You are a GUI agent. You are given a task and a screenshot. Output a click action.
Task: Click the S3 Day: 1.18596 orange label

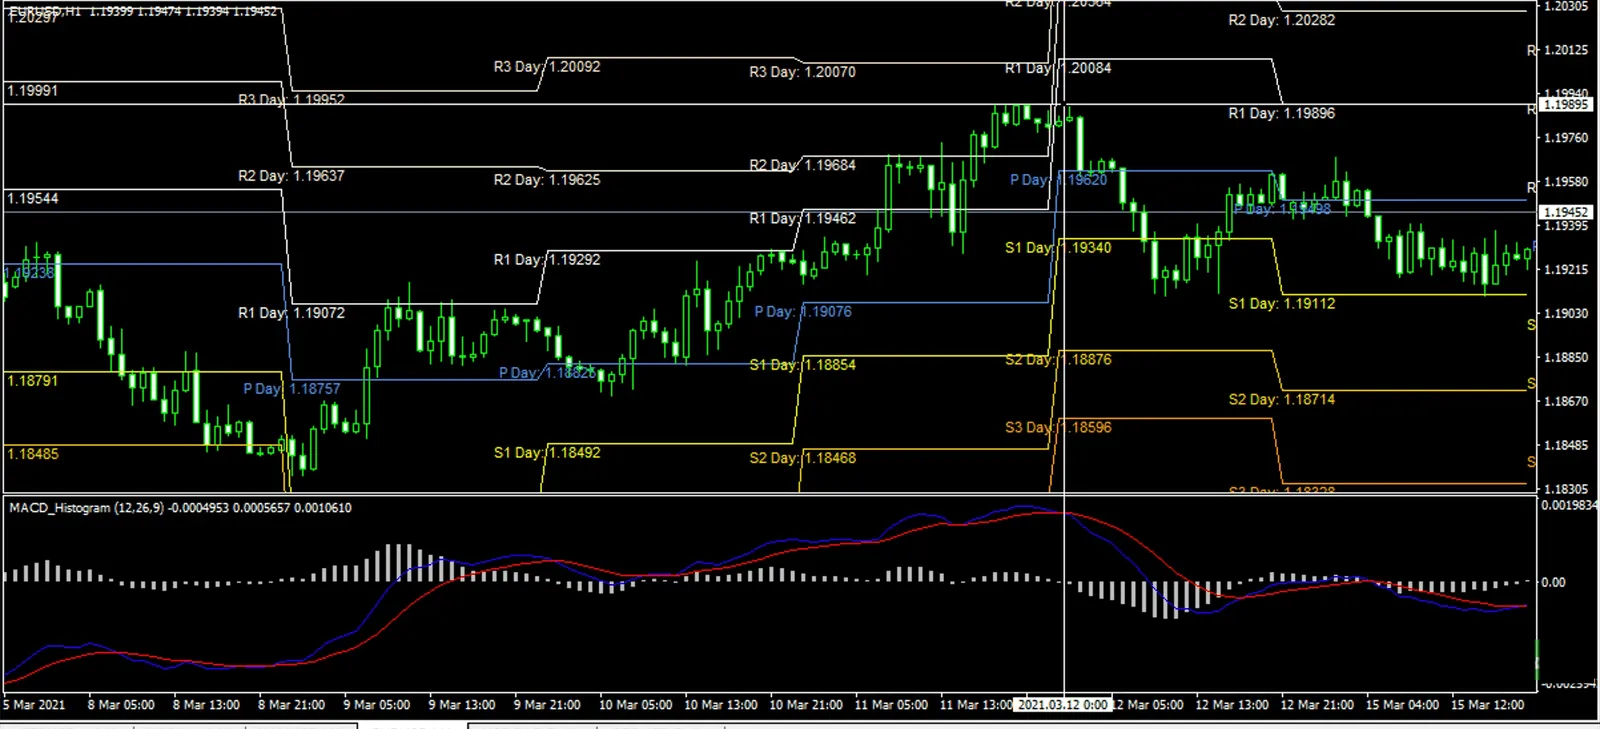pos(1058,427)
